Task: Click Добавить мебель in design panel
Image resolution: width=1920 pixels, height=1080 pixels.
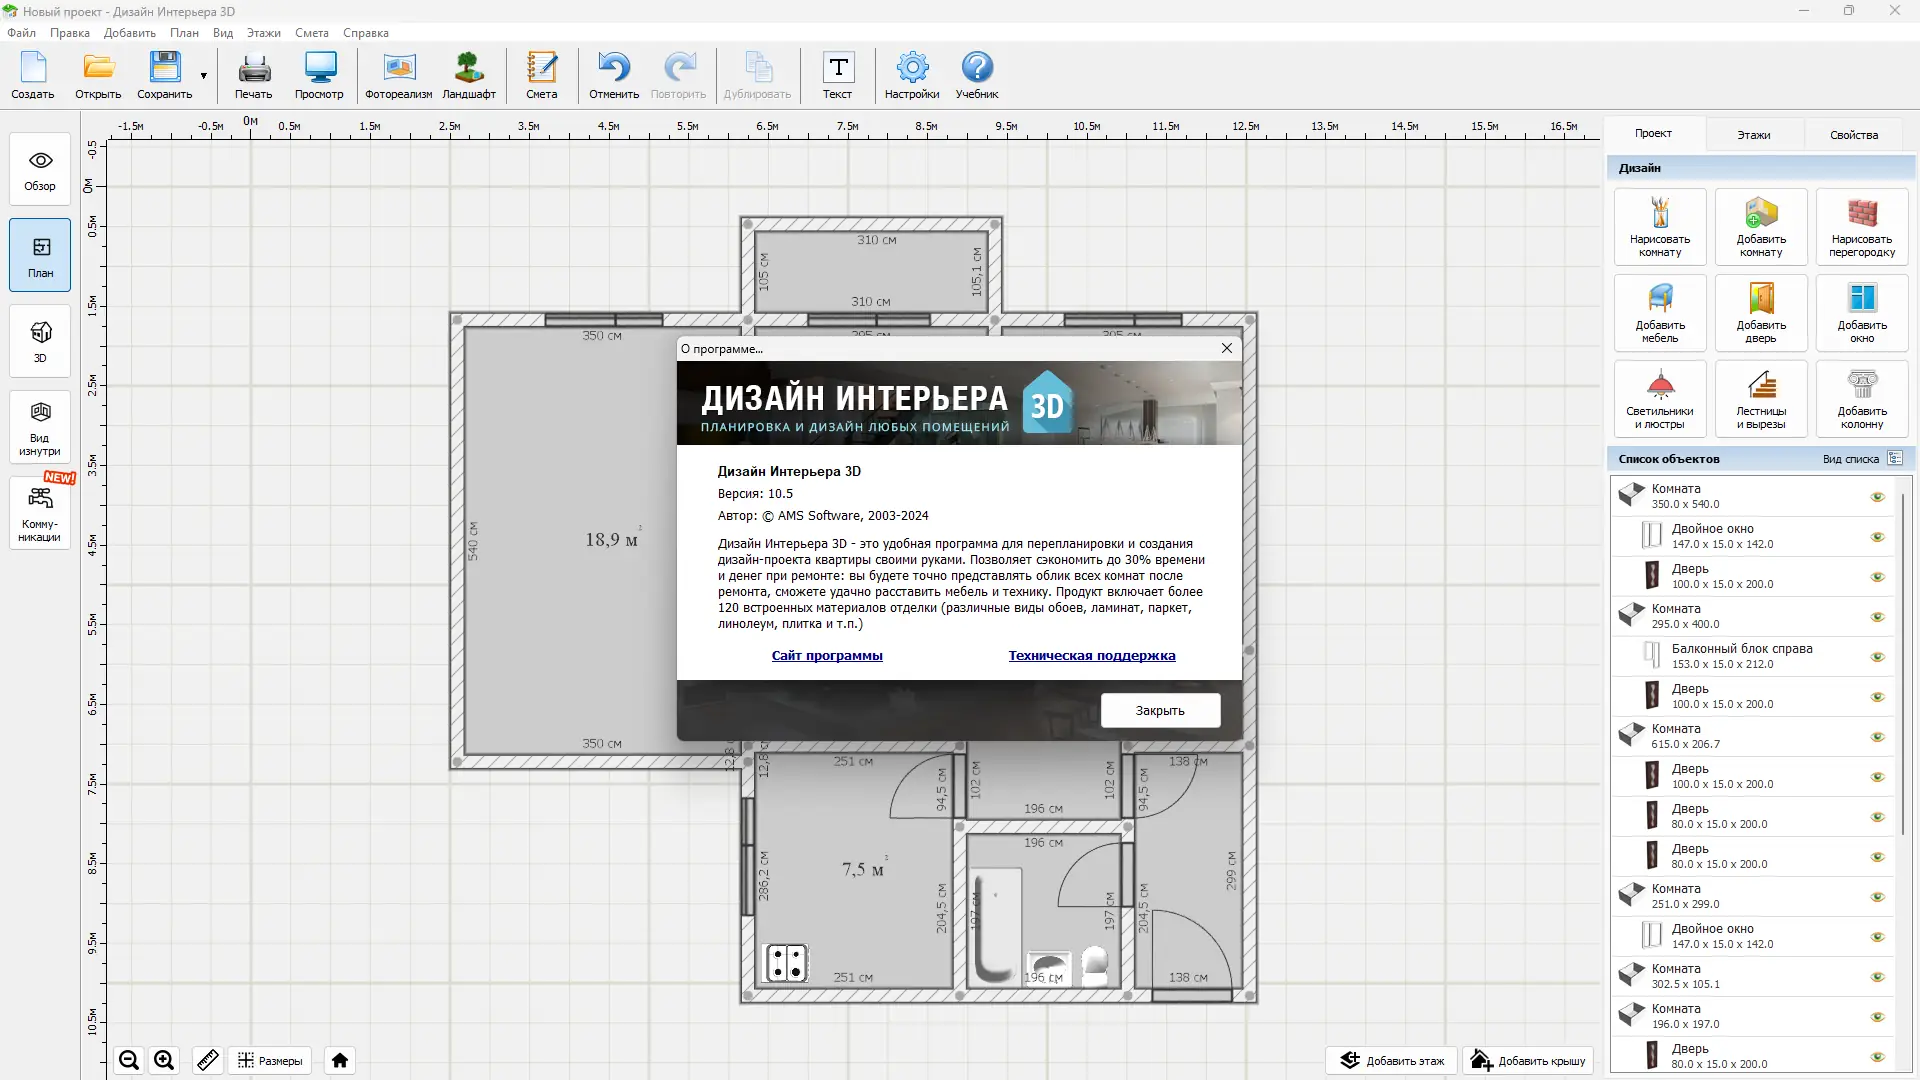Action: pyautogui.click(x=1659, y=313)
